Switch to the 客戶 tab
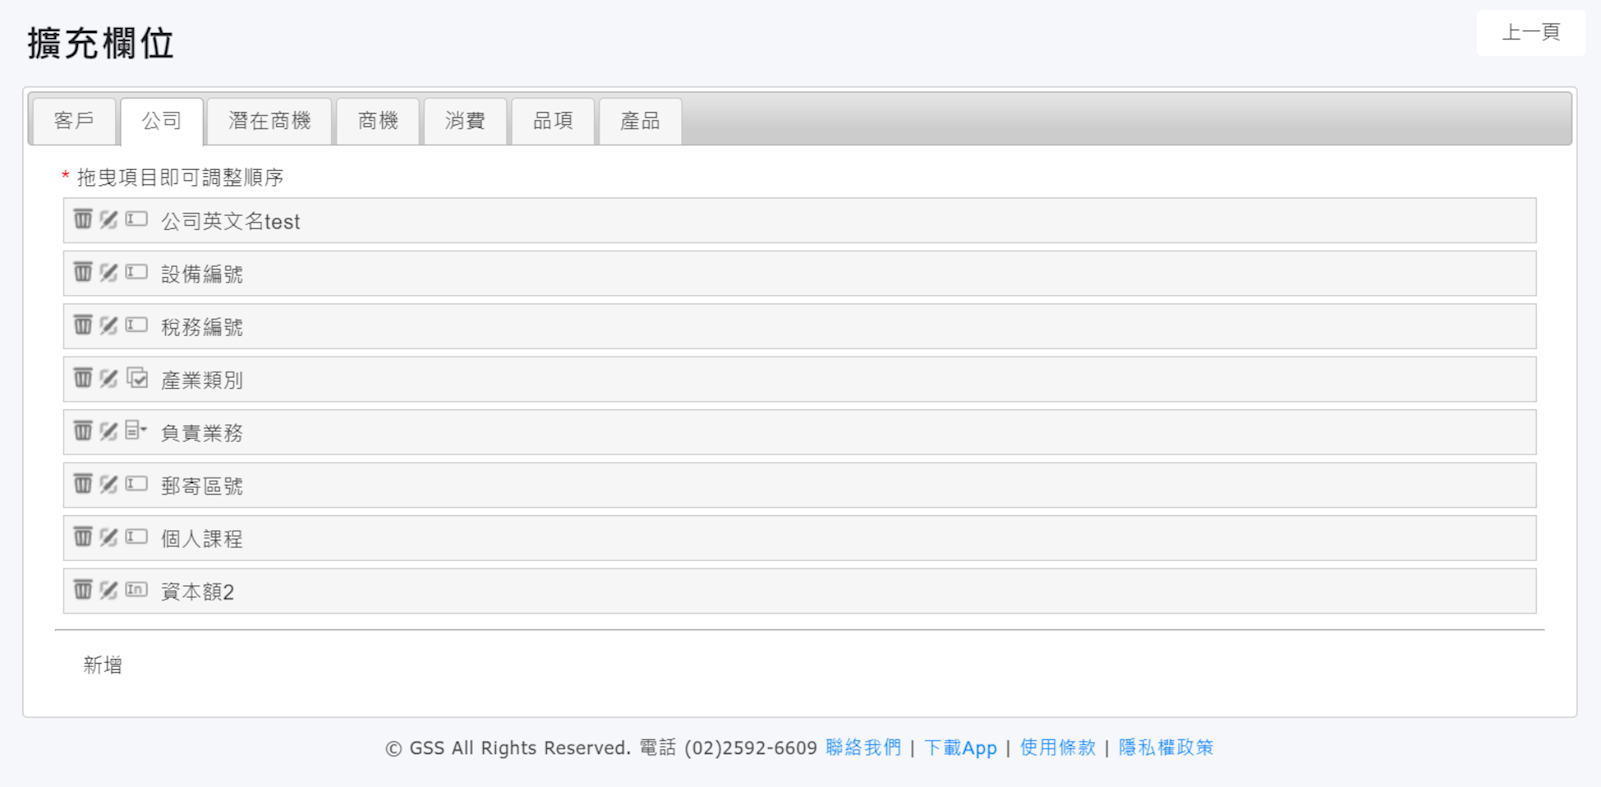1601x787 pixels. [74, 121]
